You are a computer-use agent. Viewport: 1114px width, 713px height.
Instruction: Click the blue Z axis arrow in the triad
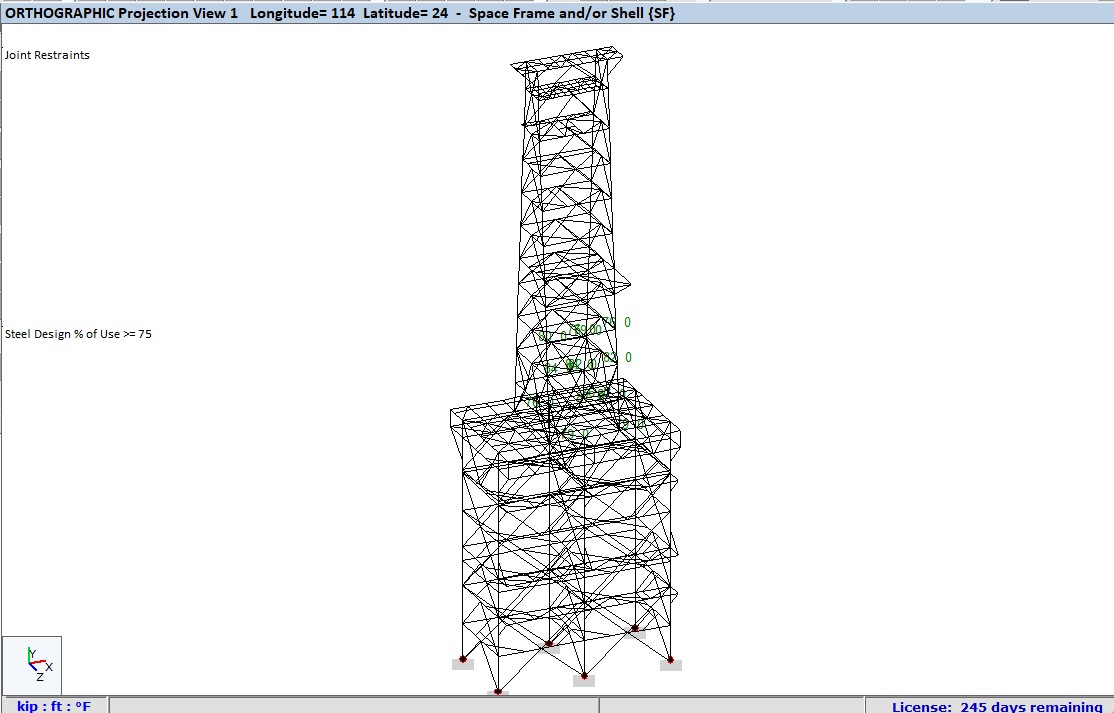click(33, 668)
